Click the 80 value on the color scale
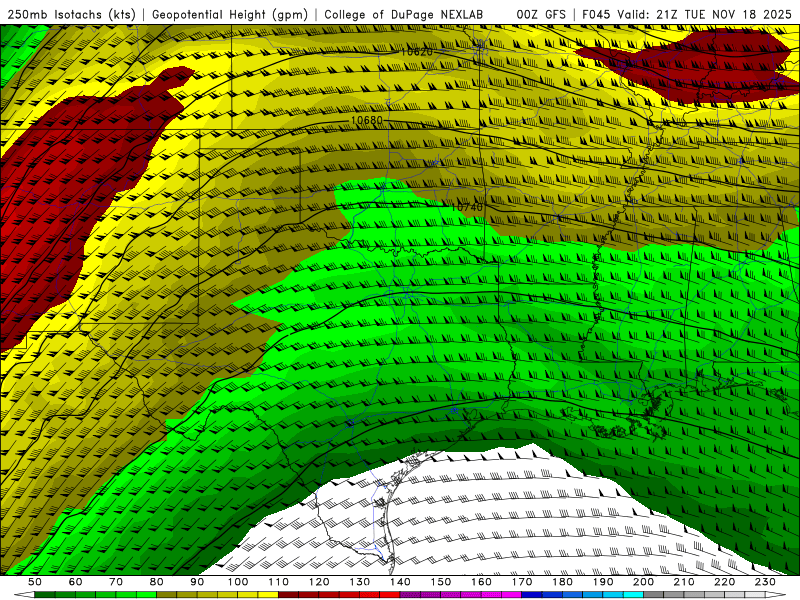Screen dimensions: 800x600 coord(157,582)
